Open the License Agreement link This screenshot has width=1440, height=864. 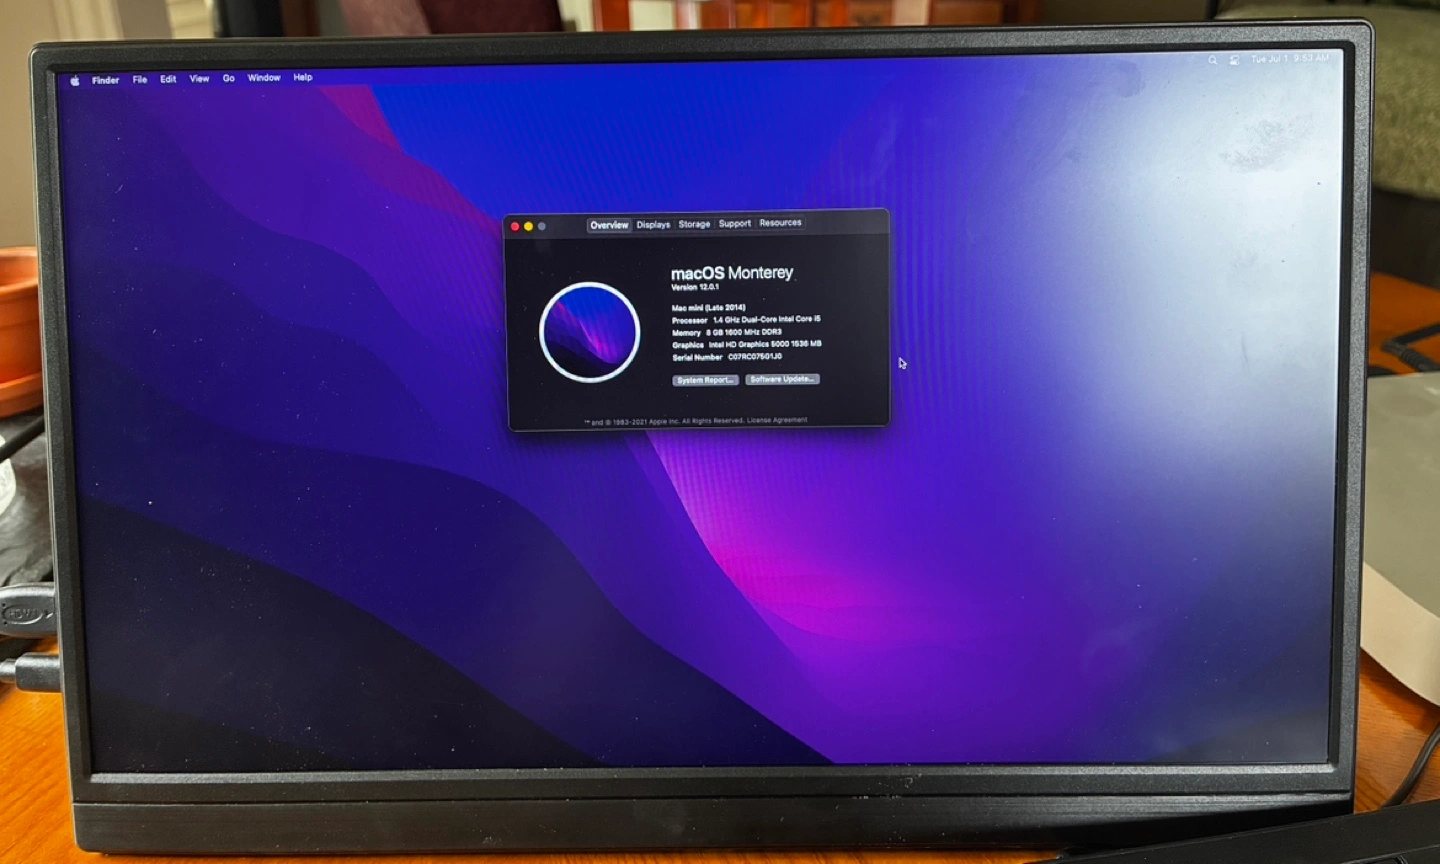(777, 420)
